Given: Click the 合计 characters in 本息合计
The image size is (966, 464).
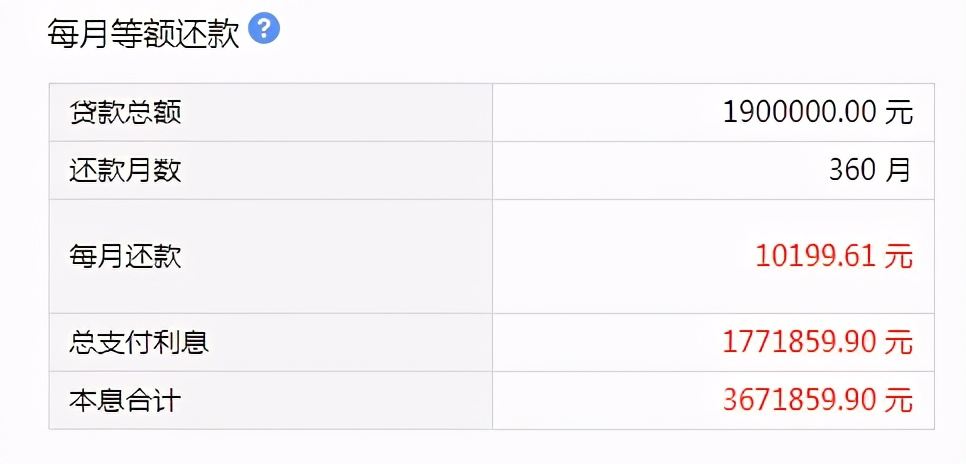Looking at the screenshot, I should [x=153, y=401].
